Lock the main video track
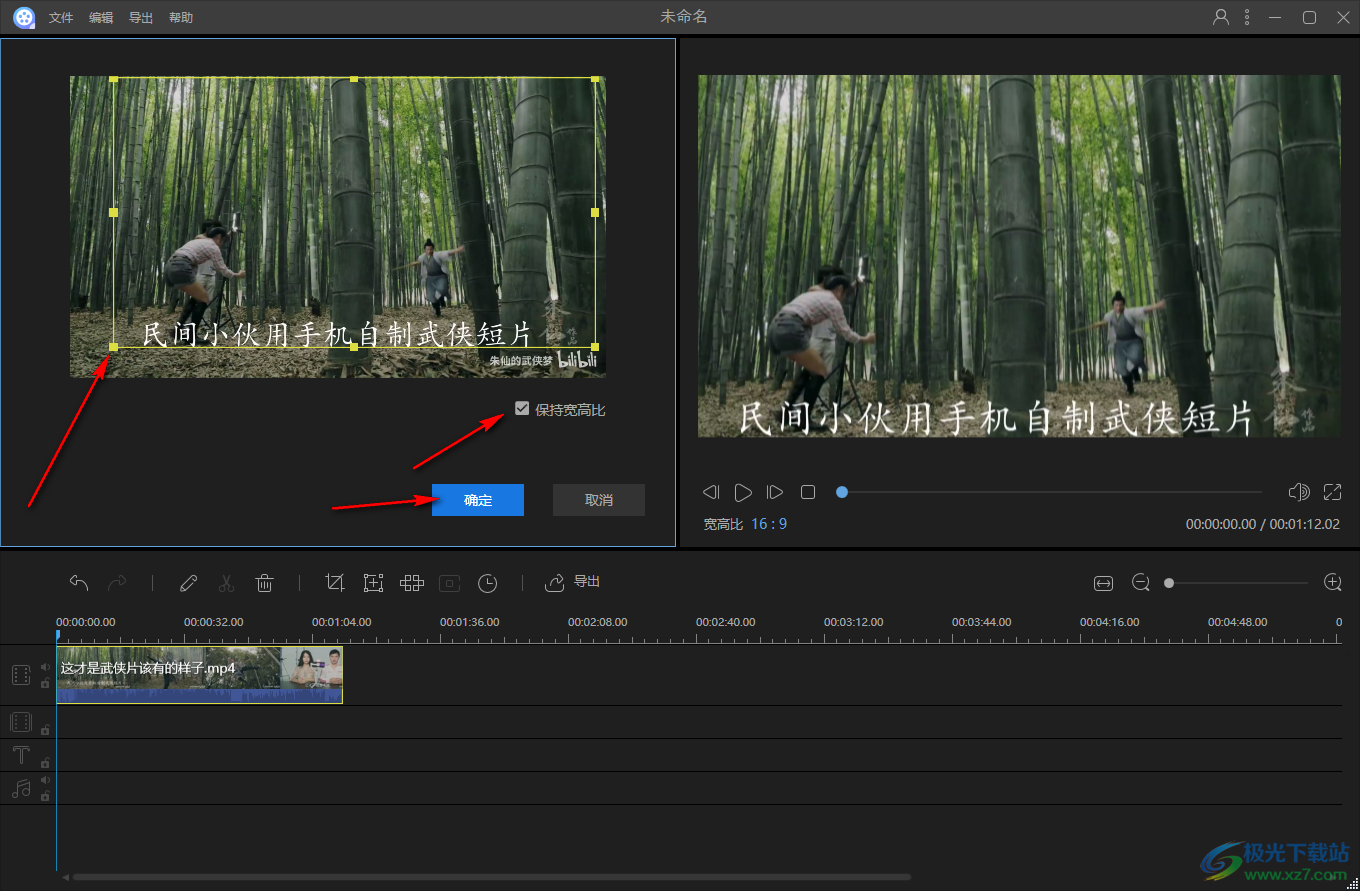This screenshot has width=1360, height=891. (45, 683)
